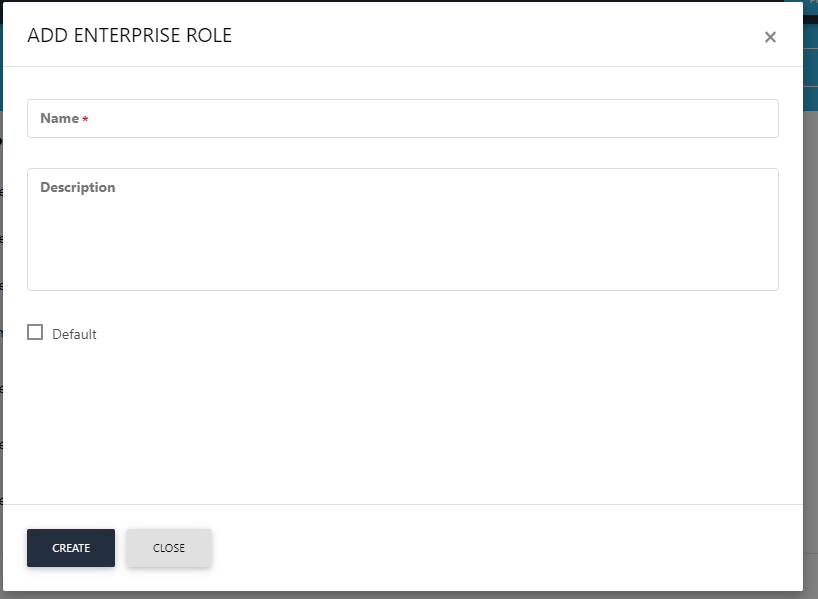Submit the role with the dark CREATE button
The width and height of the screenshot is (818, 599).
(71, 548)
